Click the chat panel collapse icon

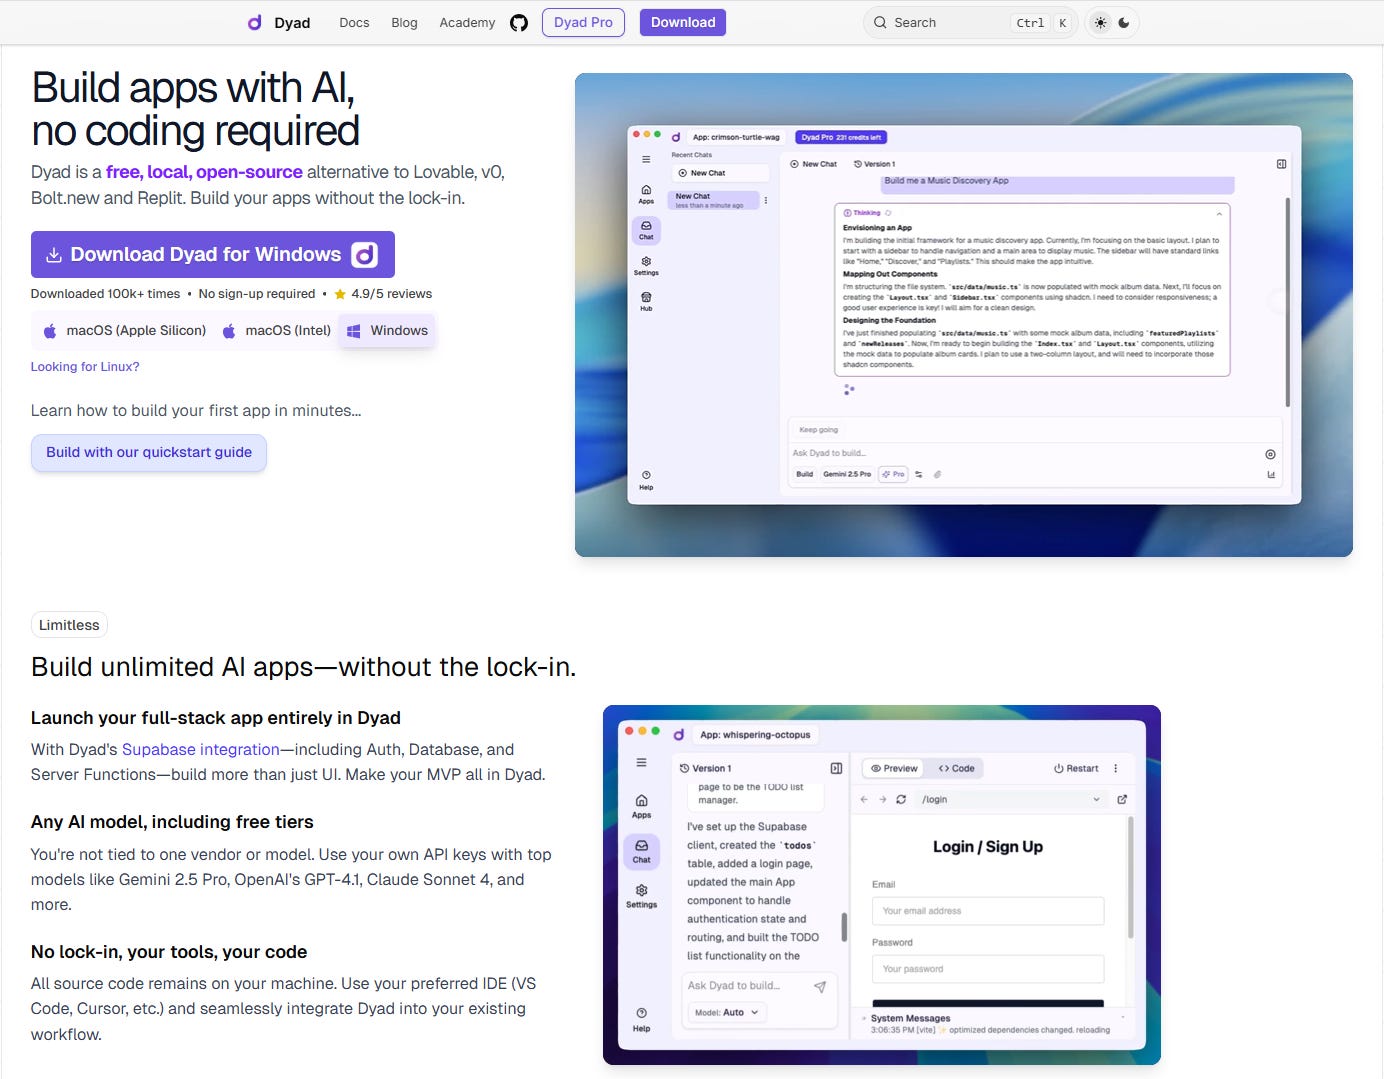click(x=836, y=768)
